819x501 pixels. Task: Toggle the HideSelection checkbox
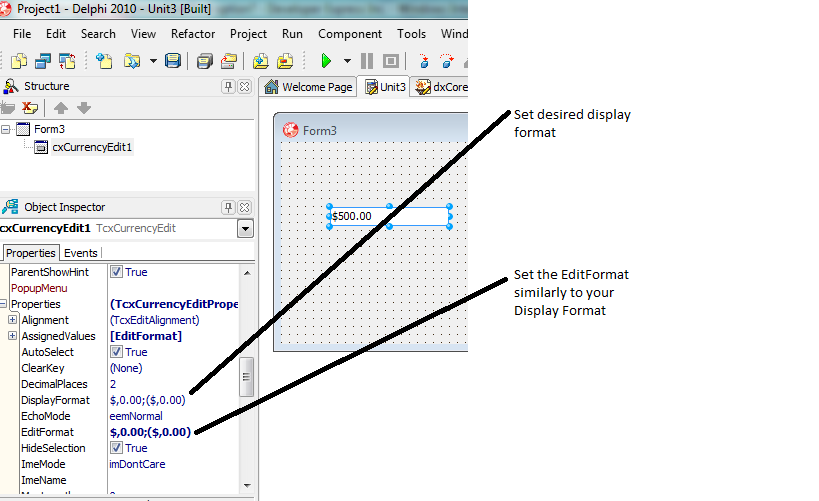point(117,448)
